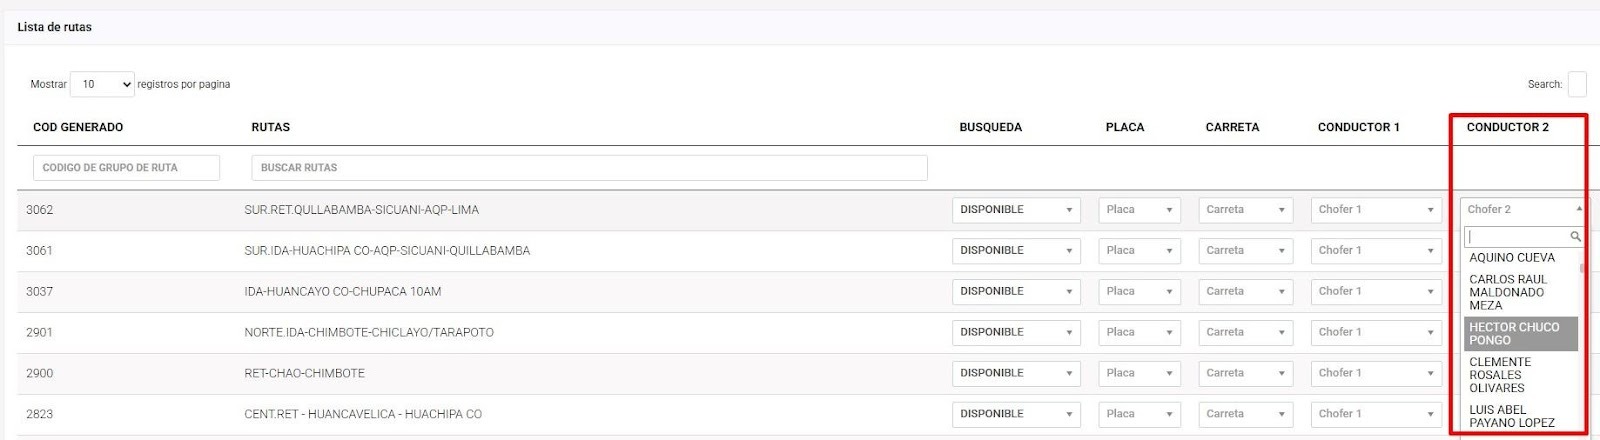
Task: Open Carreta dropdown for route 3037
Action: [x=1245, y=292]
